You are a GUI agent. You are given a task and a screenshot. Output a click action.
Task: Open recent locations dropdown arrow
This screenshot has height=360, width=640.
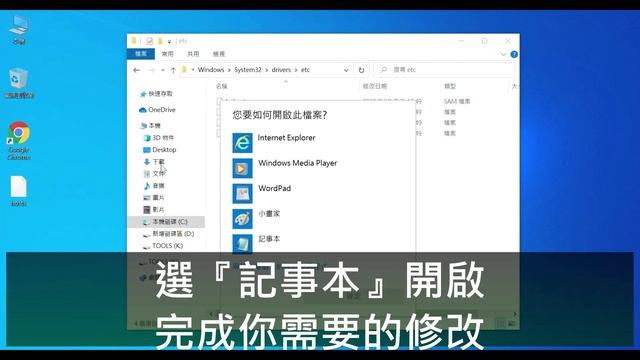click(163, 70)
